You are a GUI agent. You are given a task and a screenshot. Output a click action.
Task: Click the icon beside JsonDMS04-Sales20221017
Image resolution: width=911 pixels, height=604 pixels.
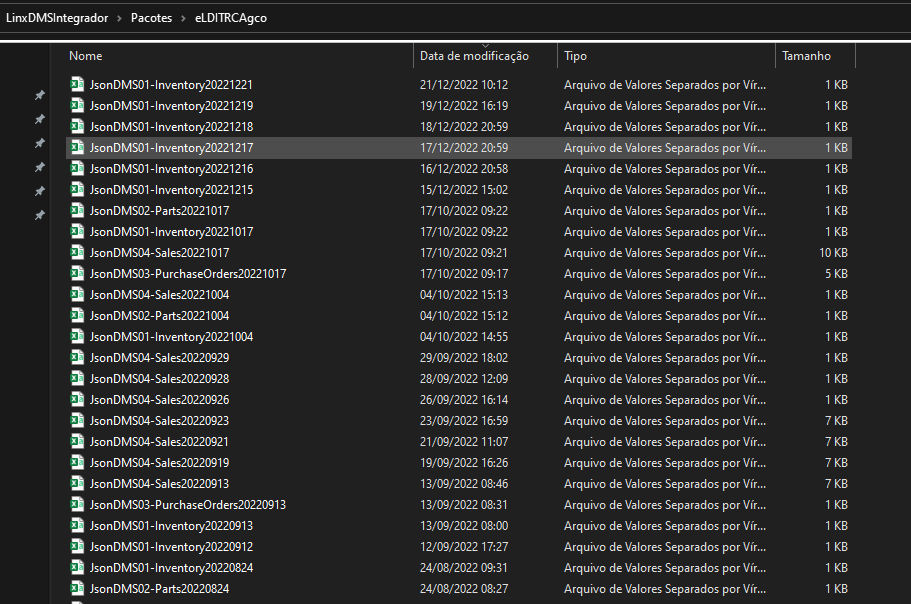(x=77, y=252)
